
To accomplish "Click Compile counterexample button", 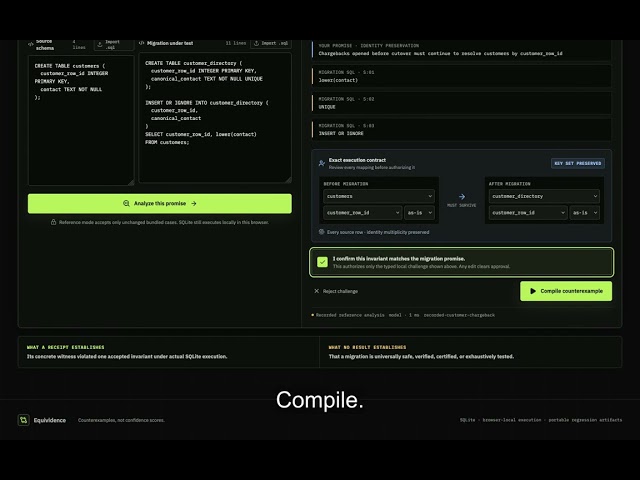I will [x=566, y=291].
